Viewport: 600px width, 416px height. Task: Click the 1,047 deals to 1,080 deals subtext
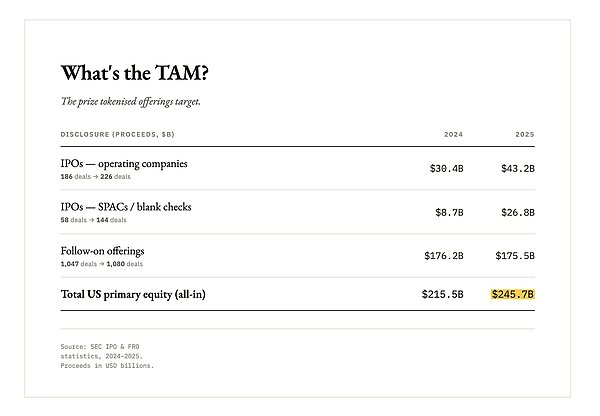coord(101,264)
